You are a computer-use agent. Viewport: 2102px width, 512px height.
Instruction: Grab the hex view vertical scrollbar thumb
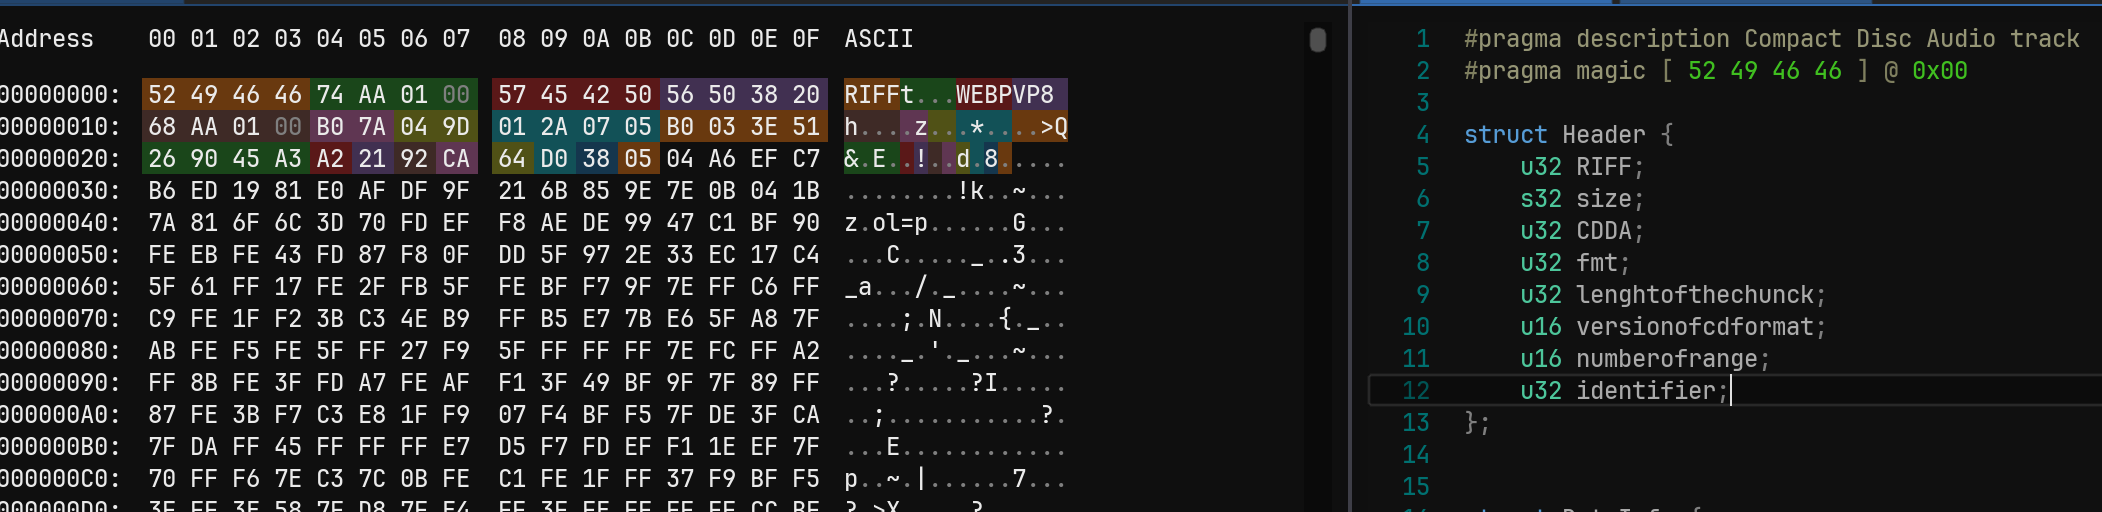pyautogui.click(x=1318, y=39)
